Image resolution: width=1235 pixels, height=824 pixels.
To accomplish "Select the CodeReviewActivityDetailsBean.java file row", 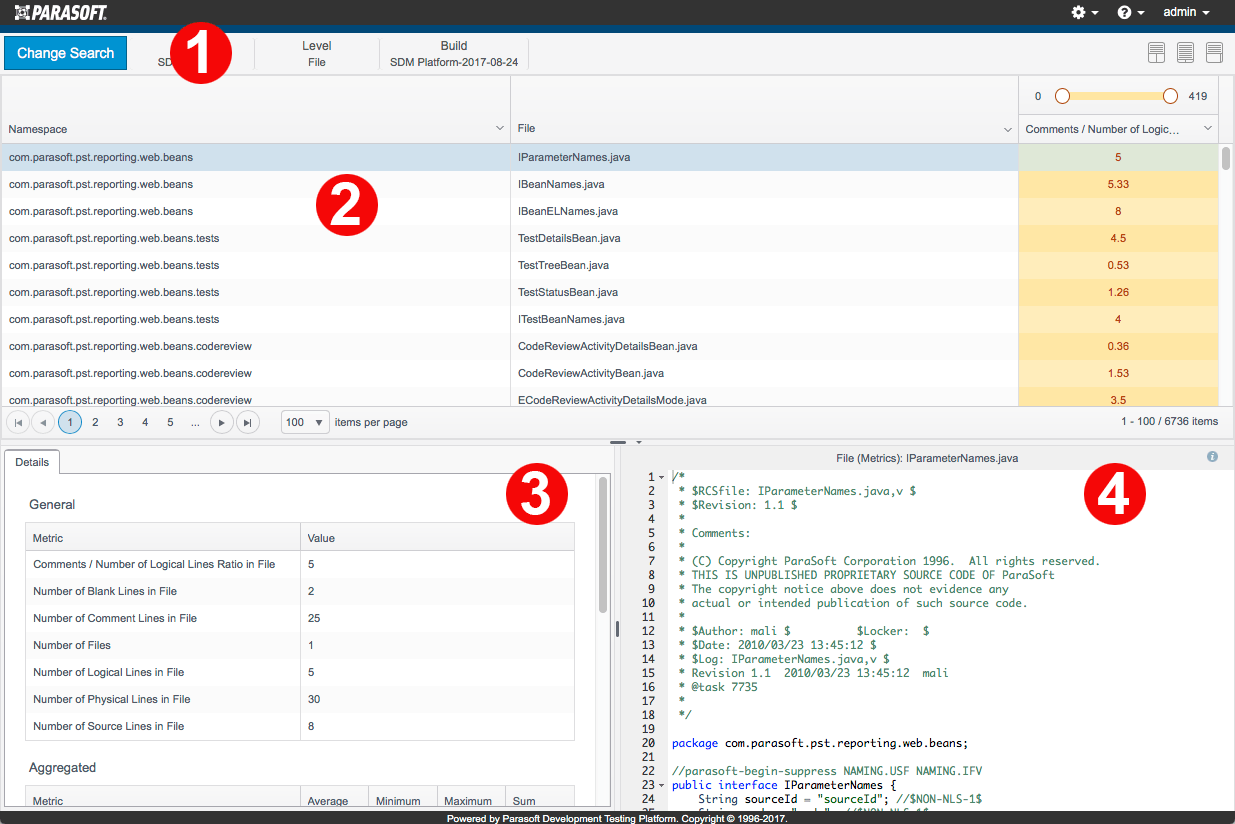I will coord(607,346).
